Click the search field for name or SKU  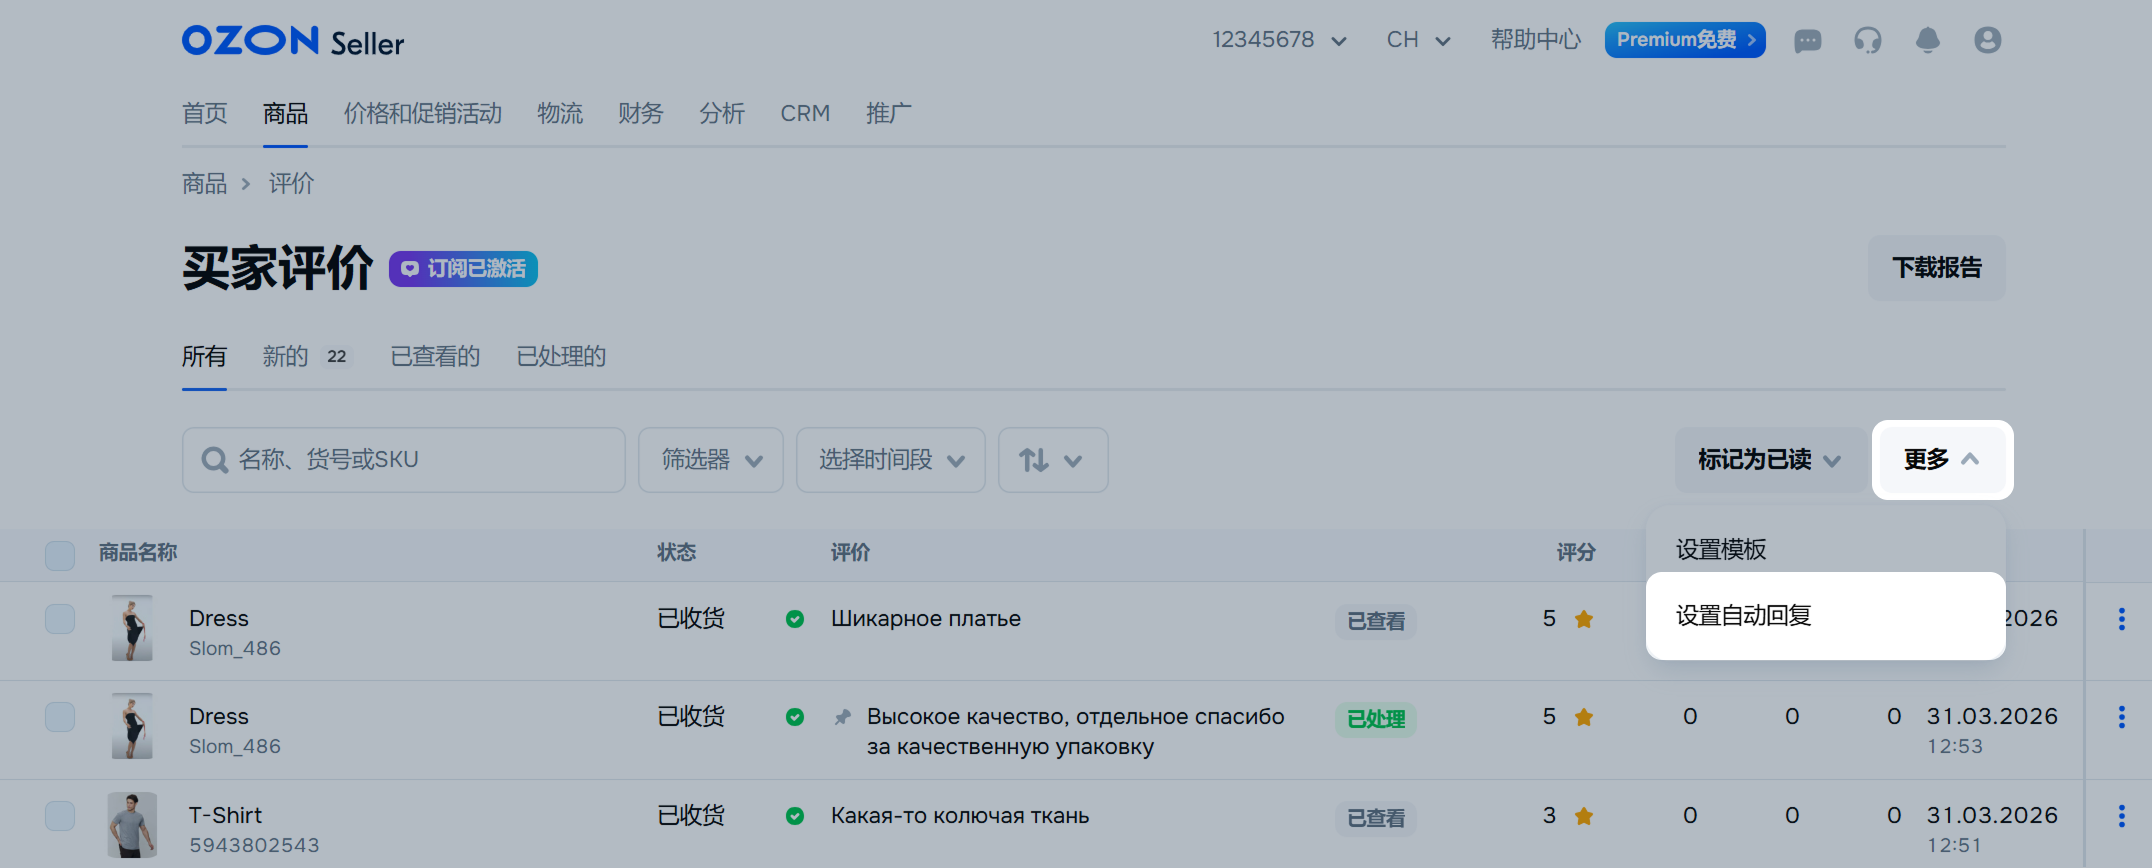coord(404,460)
